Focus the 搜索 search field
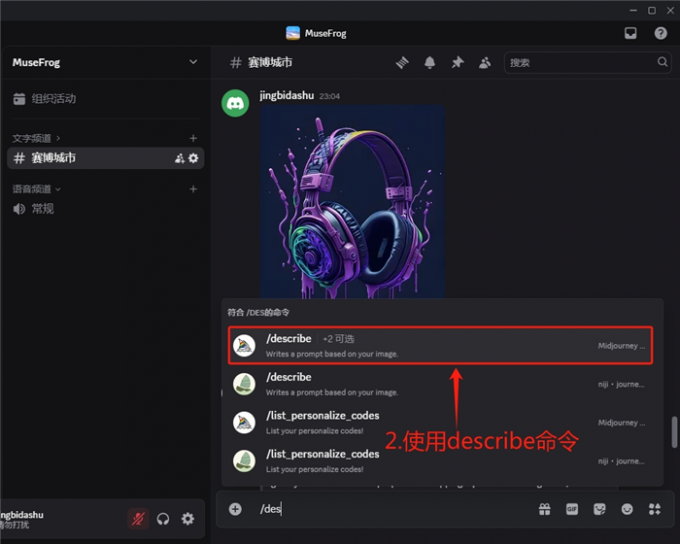 pyautogui.click(x=588, y=62)
